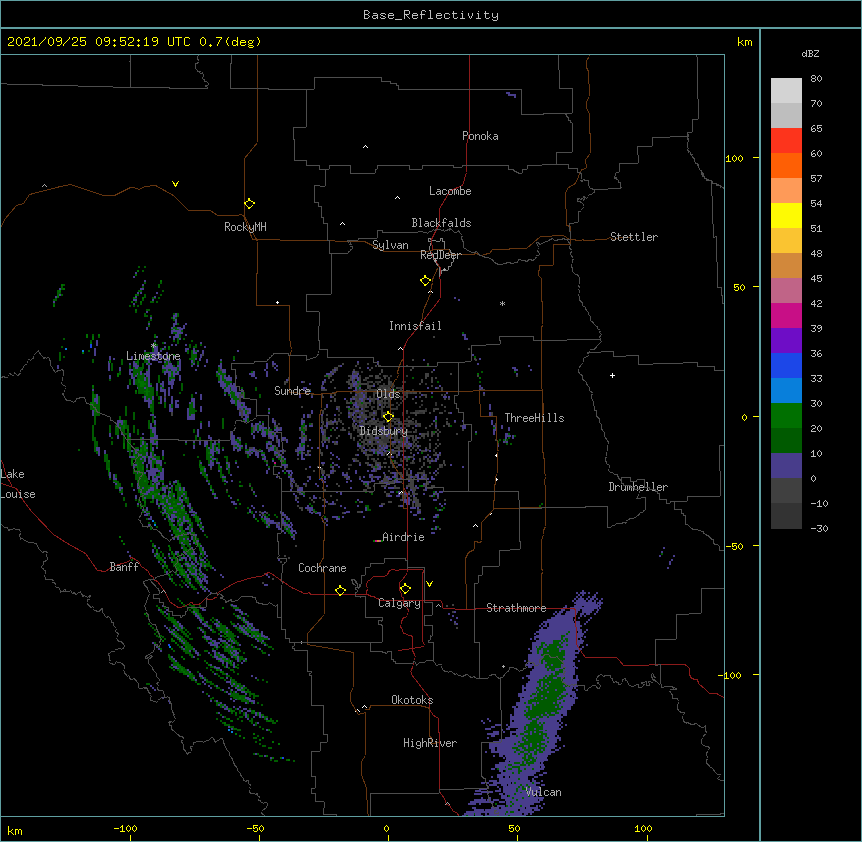Image resolution: width=862 pixels, height=842 pixels.
Task: Click the yellow diamond marker beside RockyMH
Action: [x=250, y=204]
